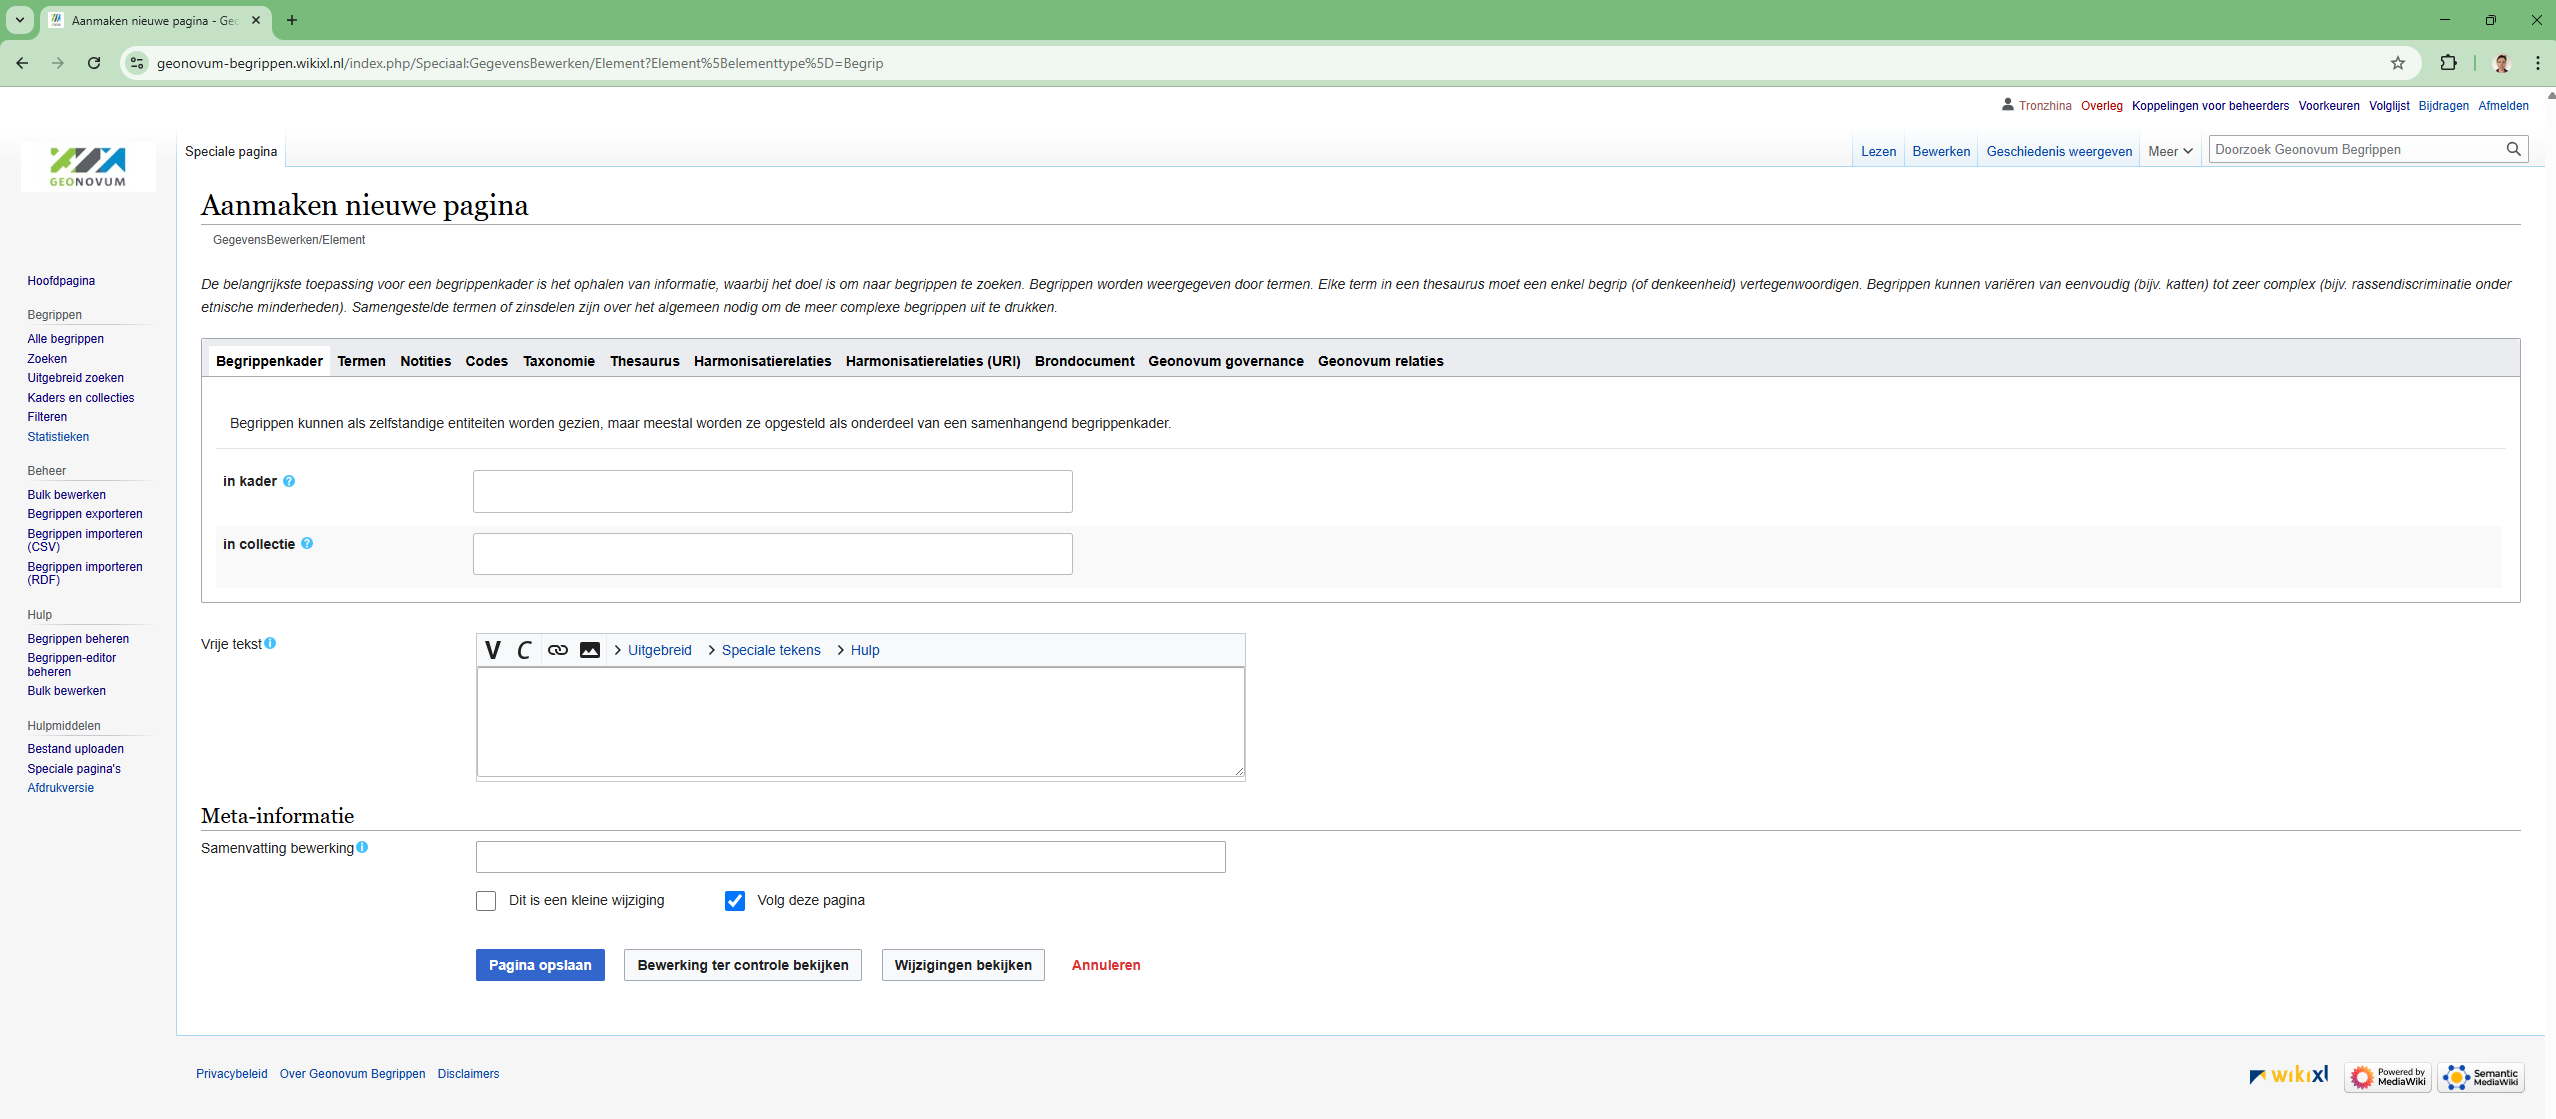This screenshot has width=2556, height=1119.
Task: Click the help icon next to 'in collectie'
Action: pos(307,544)
